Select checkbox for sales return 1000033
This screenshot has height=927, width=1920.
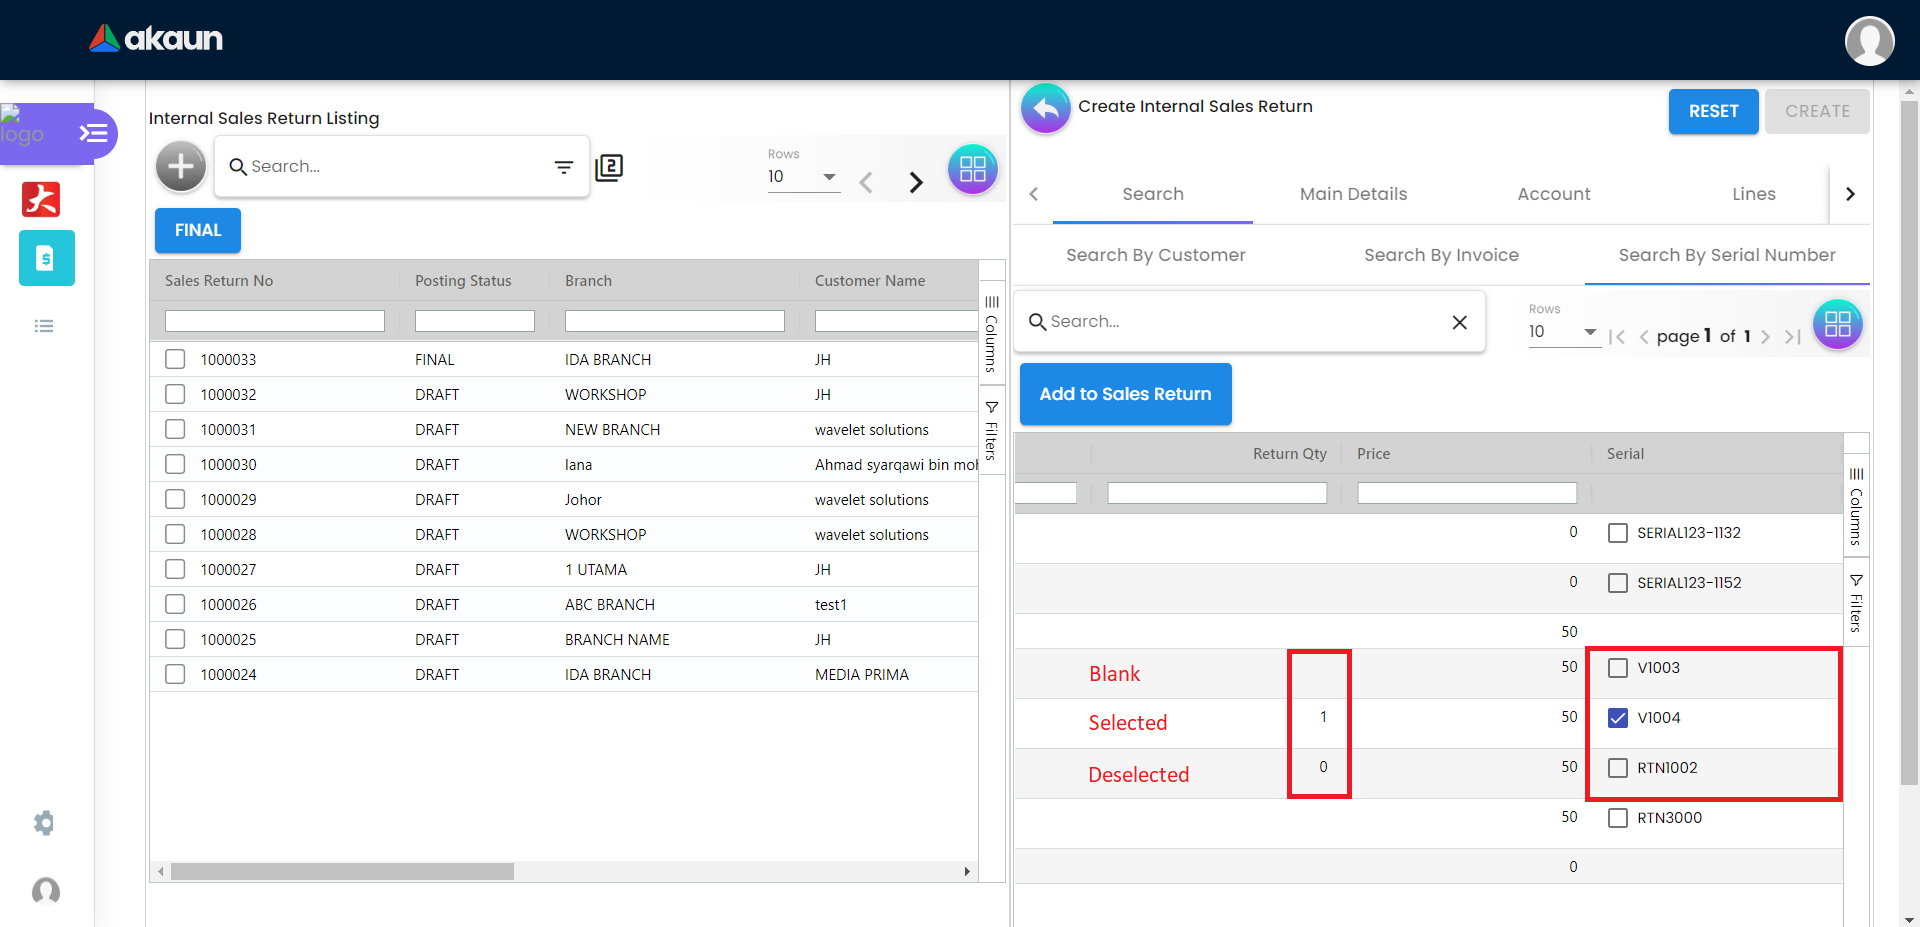click(x=175, y=359)
